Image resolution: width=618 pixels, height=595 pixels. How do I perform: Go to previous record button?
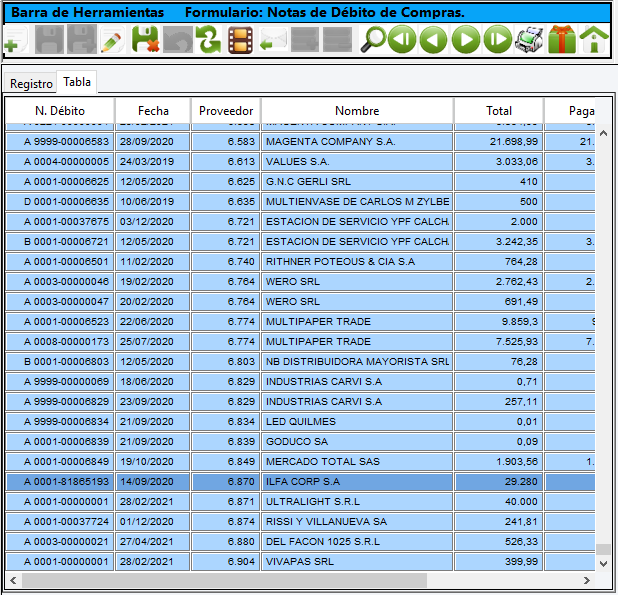pyautogui.click(x=434, y=40)
